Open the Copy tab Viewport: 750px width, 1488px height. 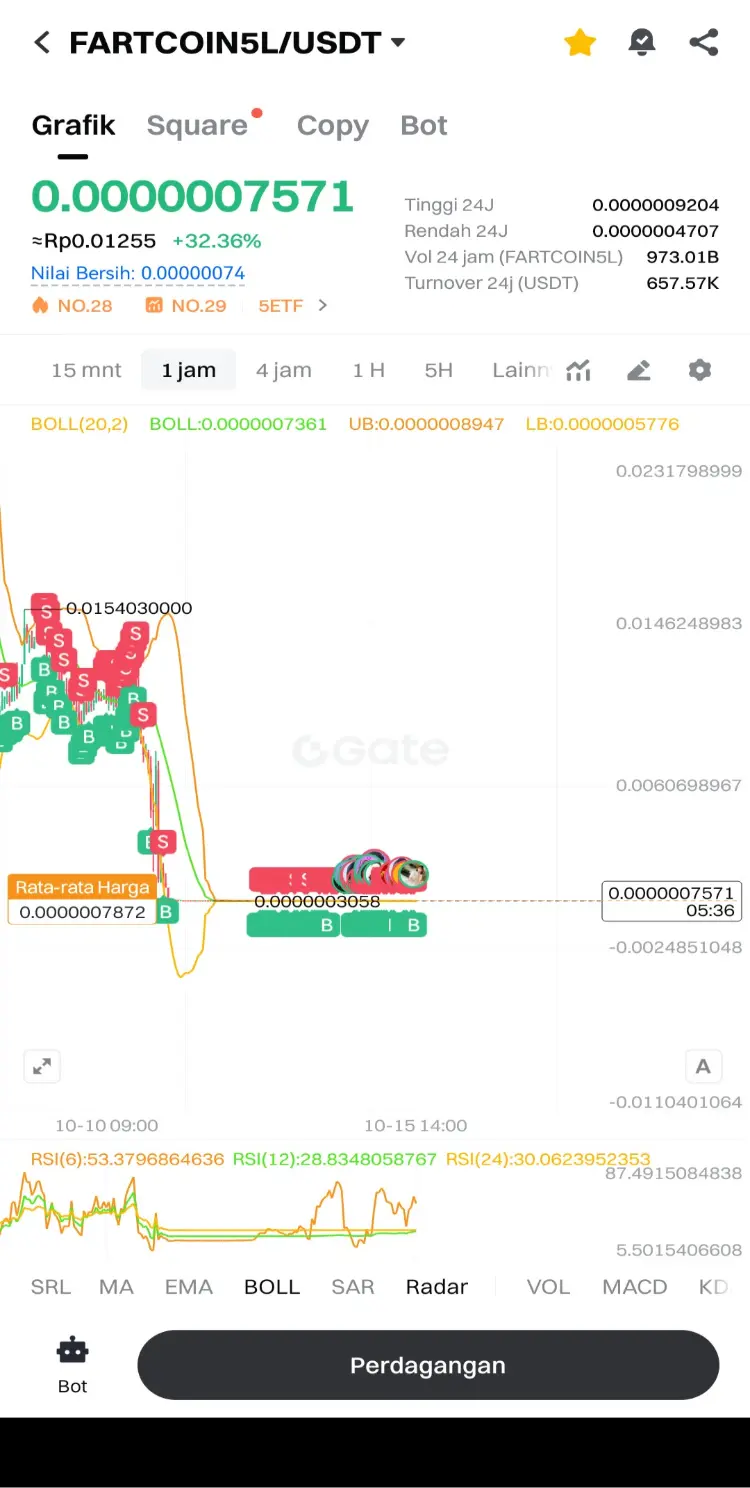tap(333, 126)
